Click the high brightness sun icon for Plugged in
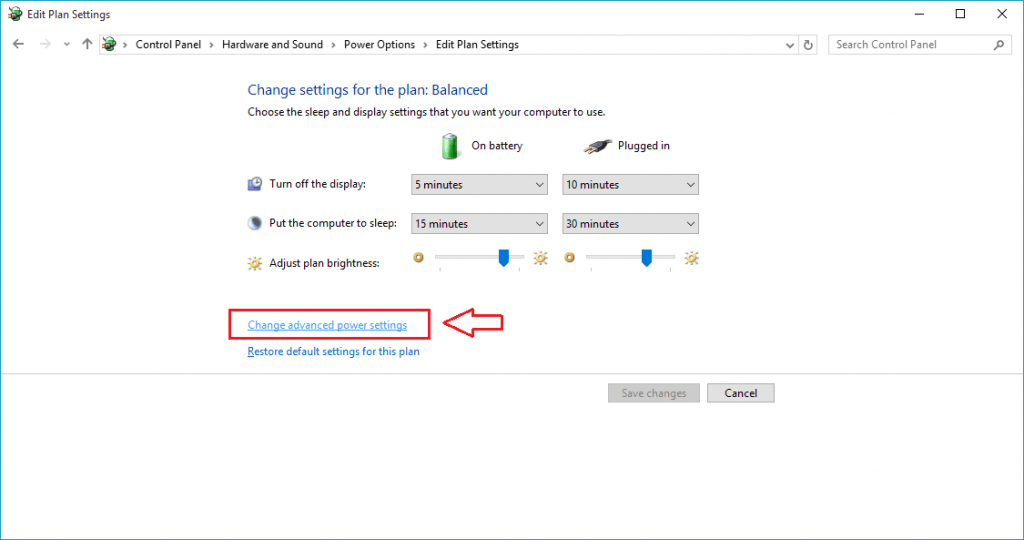 point(691,258)
